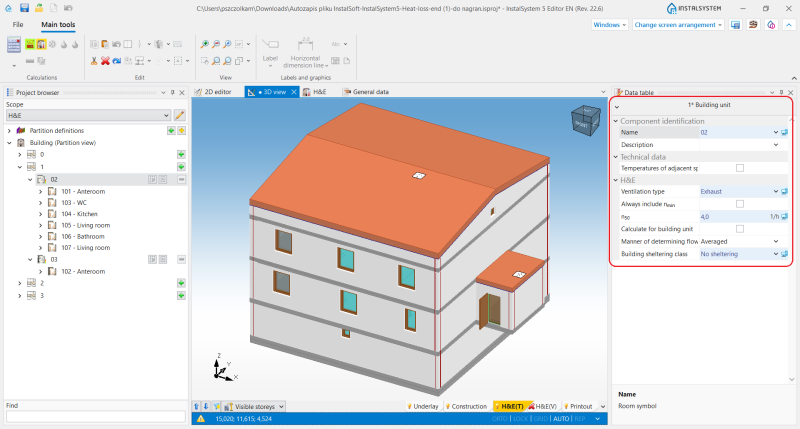Toggle GRID mode in status bar
Viewport: 800px width, 429px height.
(x=540, y=419)
